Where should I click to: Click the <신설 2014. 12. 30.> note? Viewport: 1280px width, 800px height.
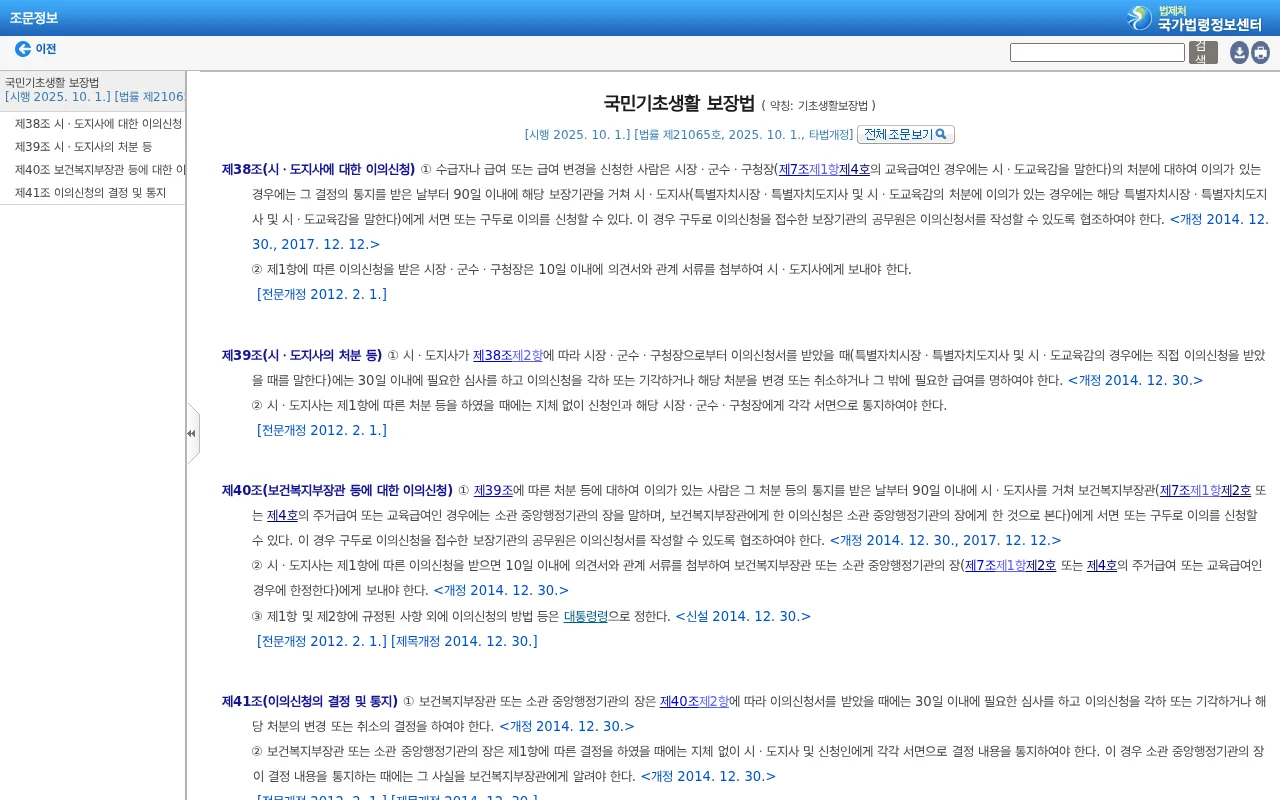pyautogui.click(x=743, y=616)
